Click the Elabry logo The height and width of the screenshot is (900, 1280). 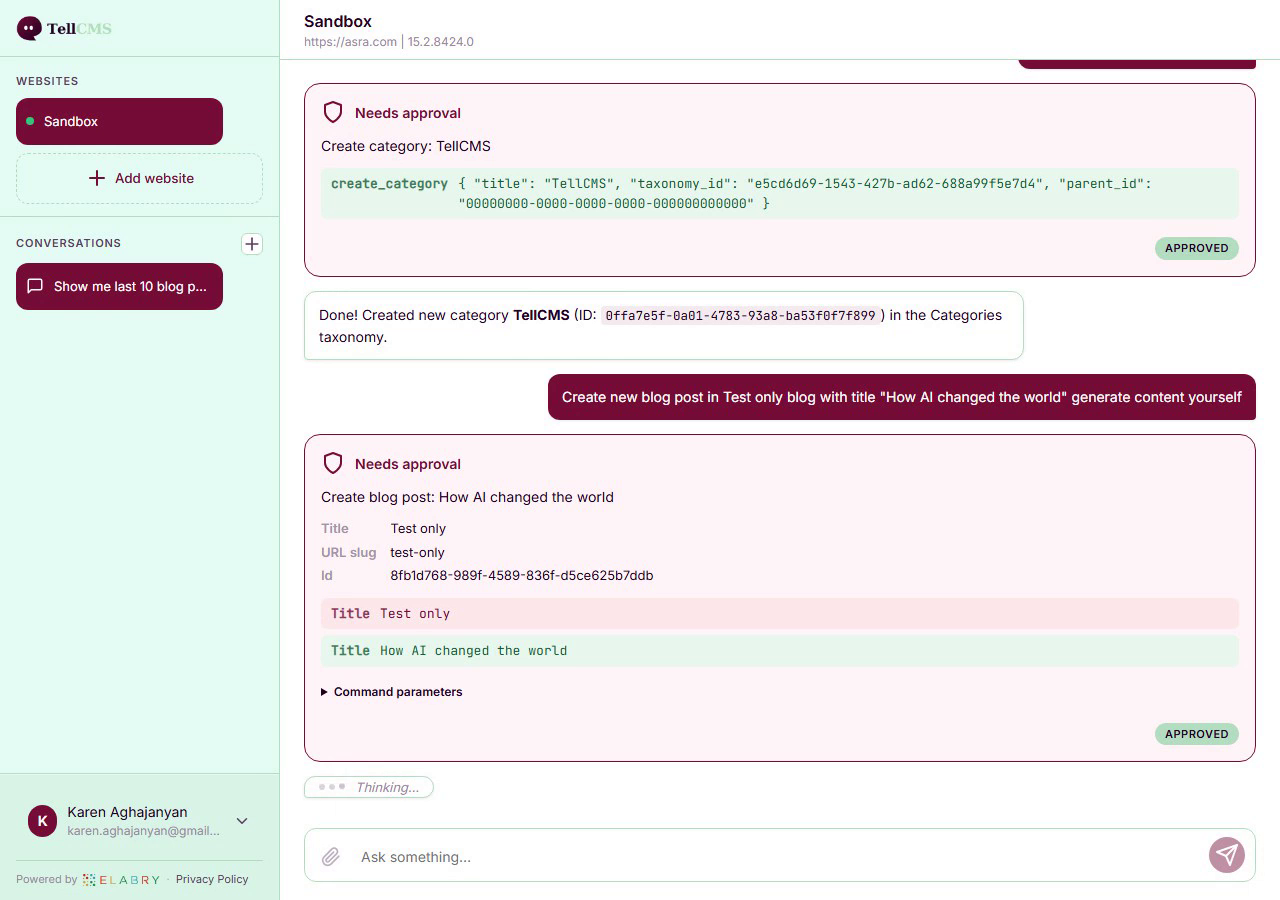pyautogui.click(x=121, y=879)
